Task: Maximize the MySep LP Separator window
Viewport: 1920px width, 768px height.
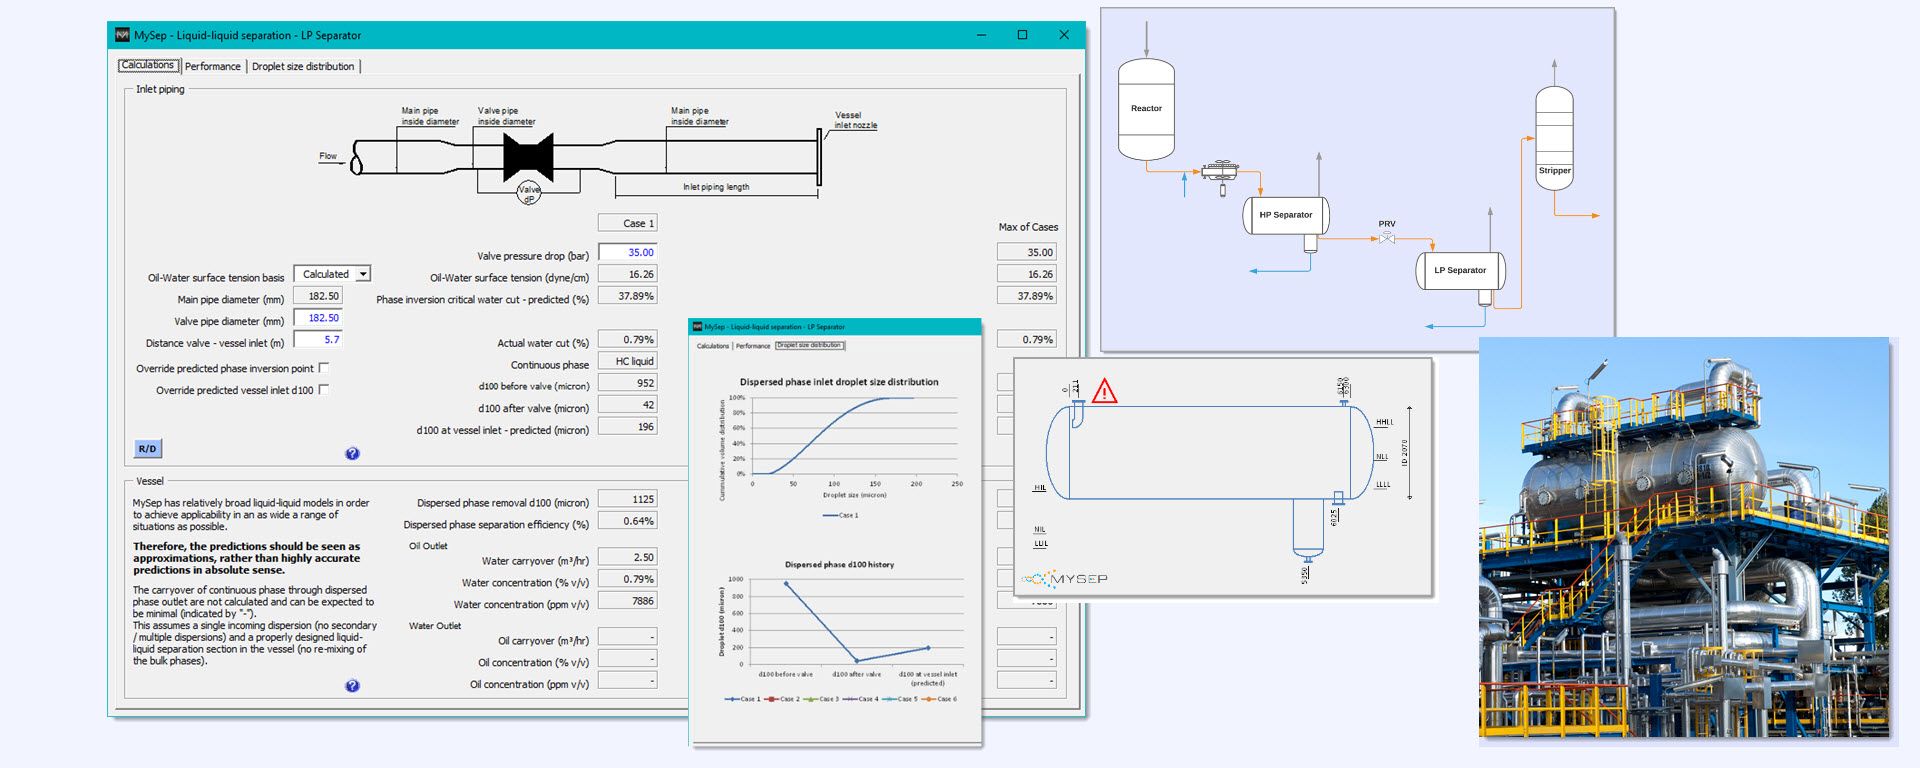Action: click(x=1022, y=35)
